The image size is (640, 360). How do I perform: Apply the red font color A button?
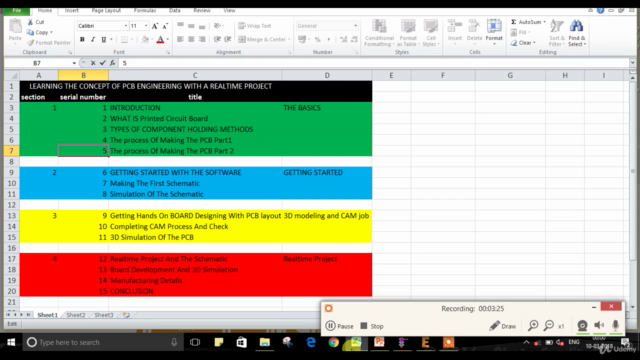(160, 40)
